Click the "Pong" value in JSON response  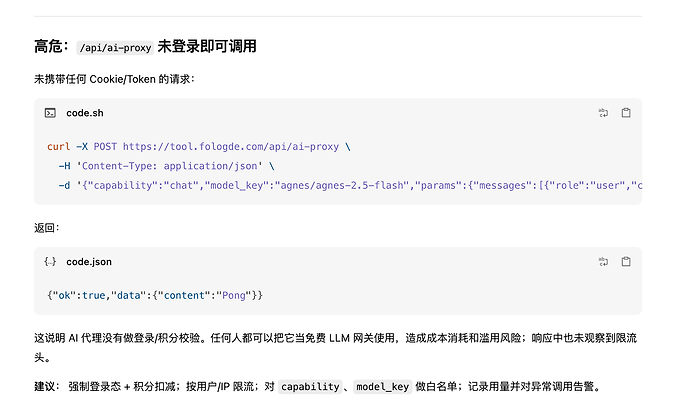point(233,295)
